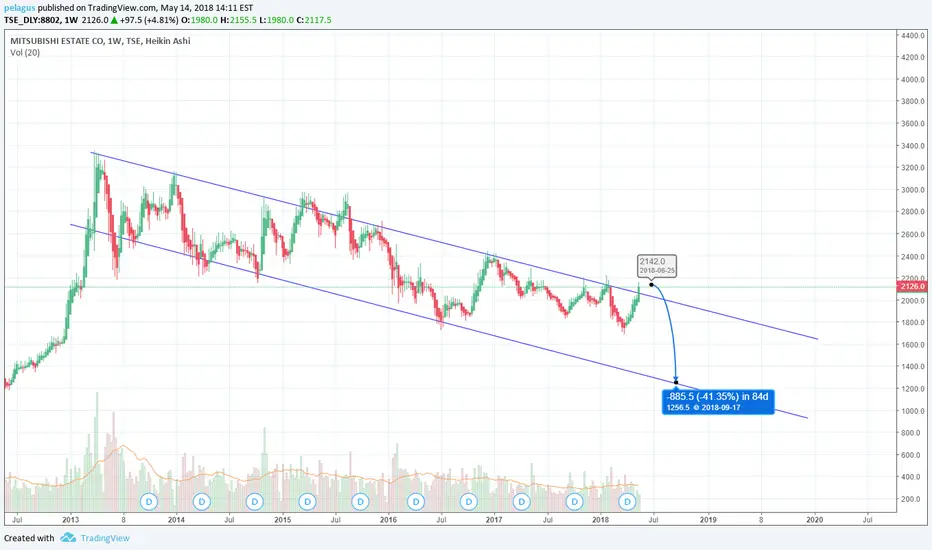This screenshot has width=932, height=550.
Task: Click dividend marker just after 2016 label
Action: 415,502
